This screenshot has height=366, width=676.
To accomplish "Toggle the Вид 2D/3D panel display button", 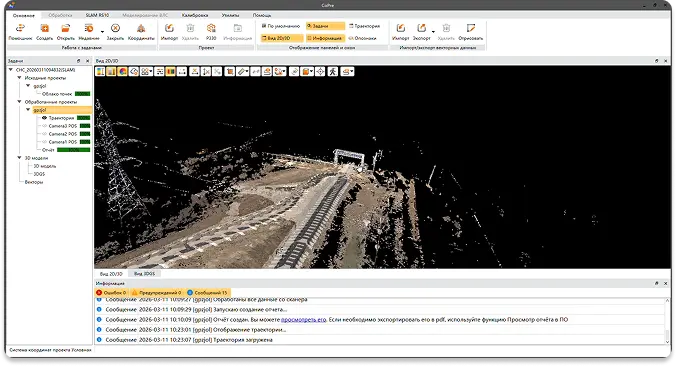I will pyautogui.click(x=282, y=38).
